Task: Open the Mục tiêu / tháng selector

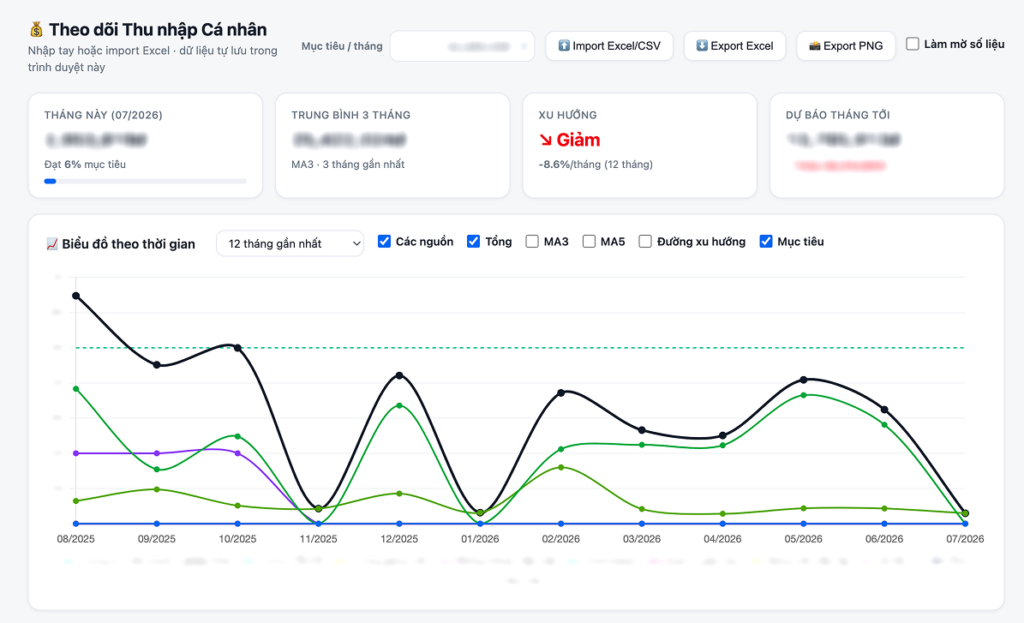Action: pos(462,46)
